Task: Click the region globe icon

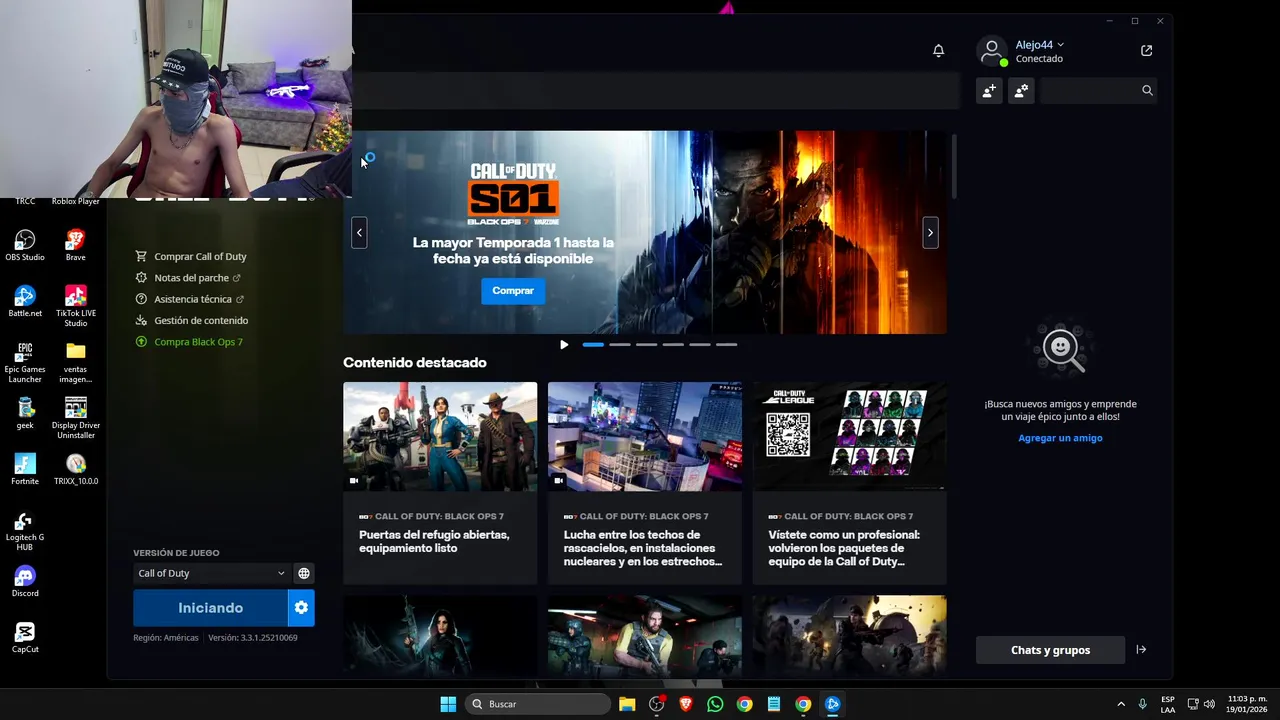Action: (x=304, y=573)
